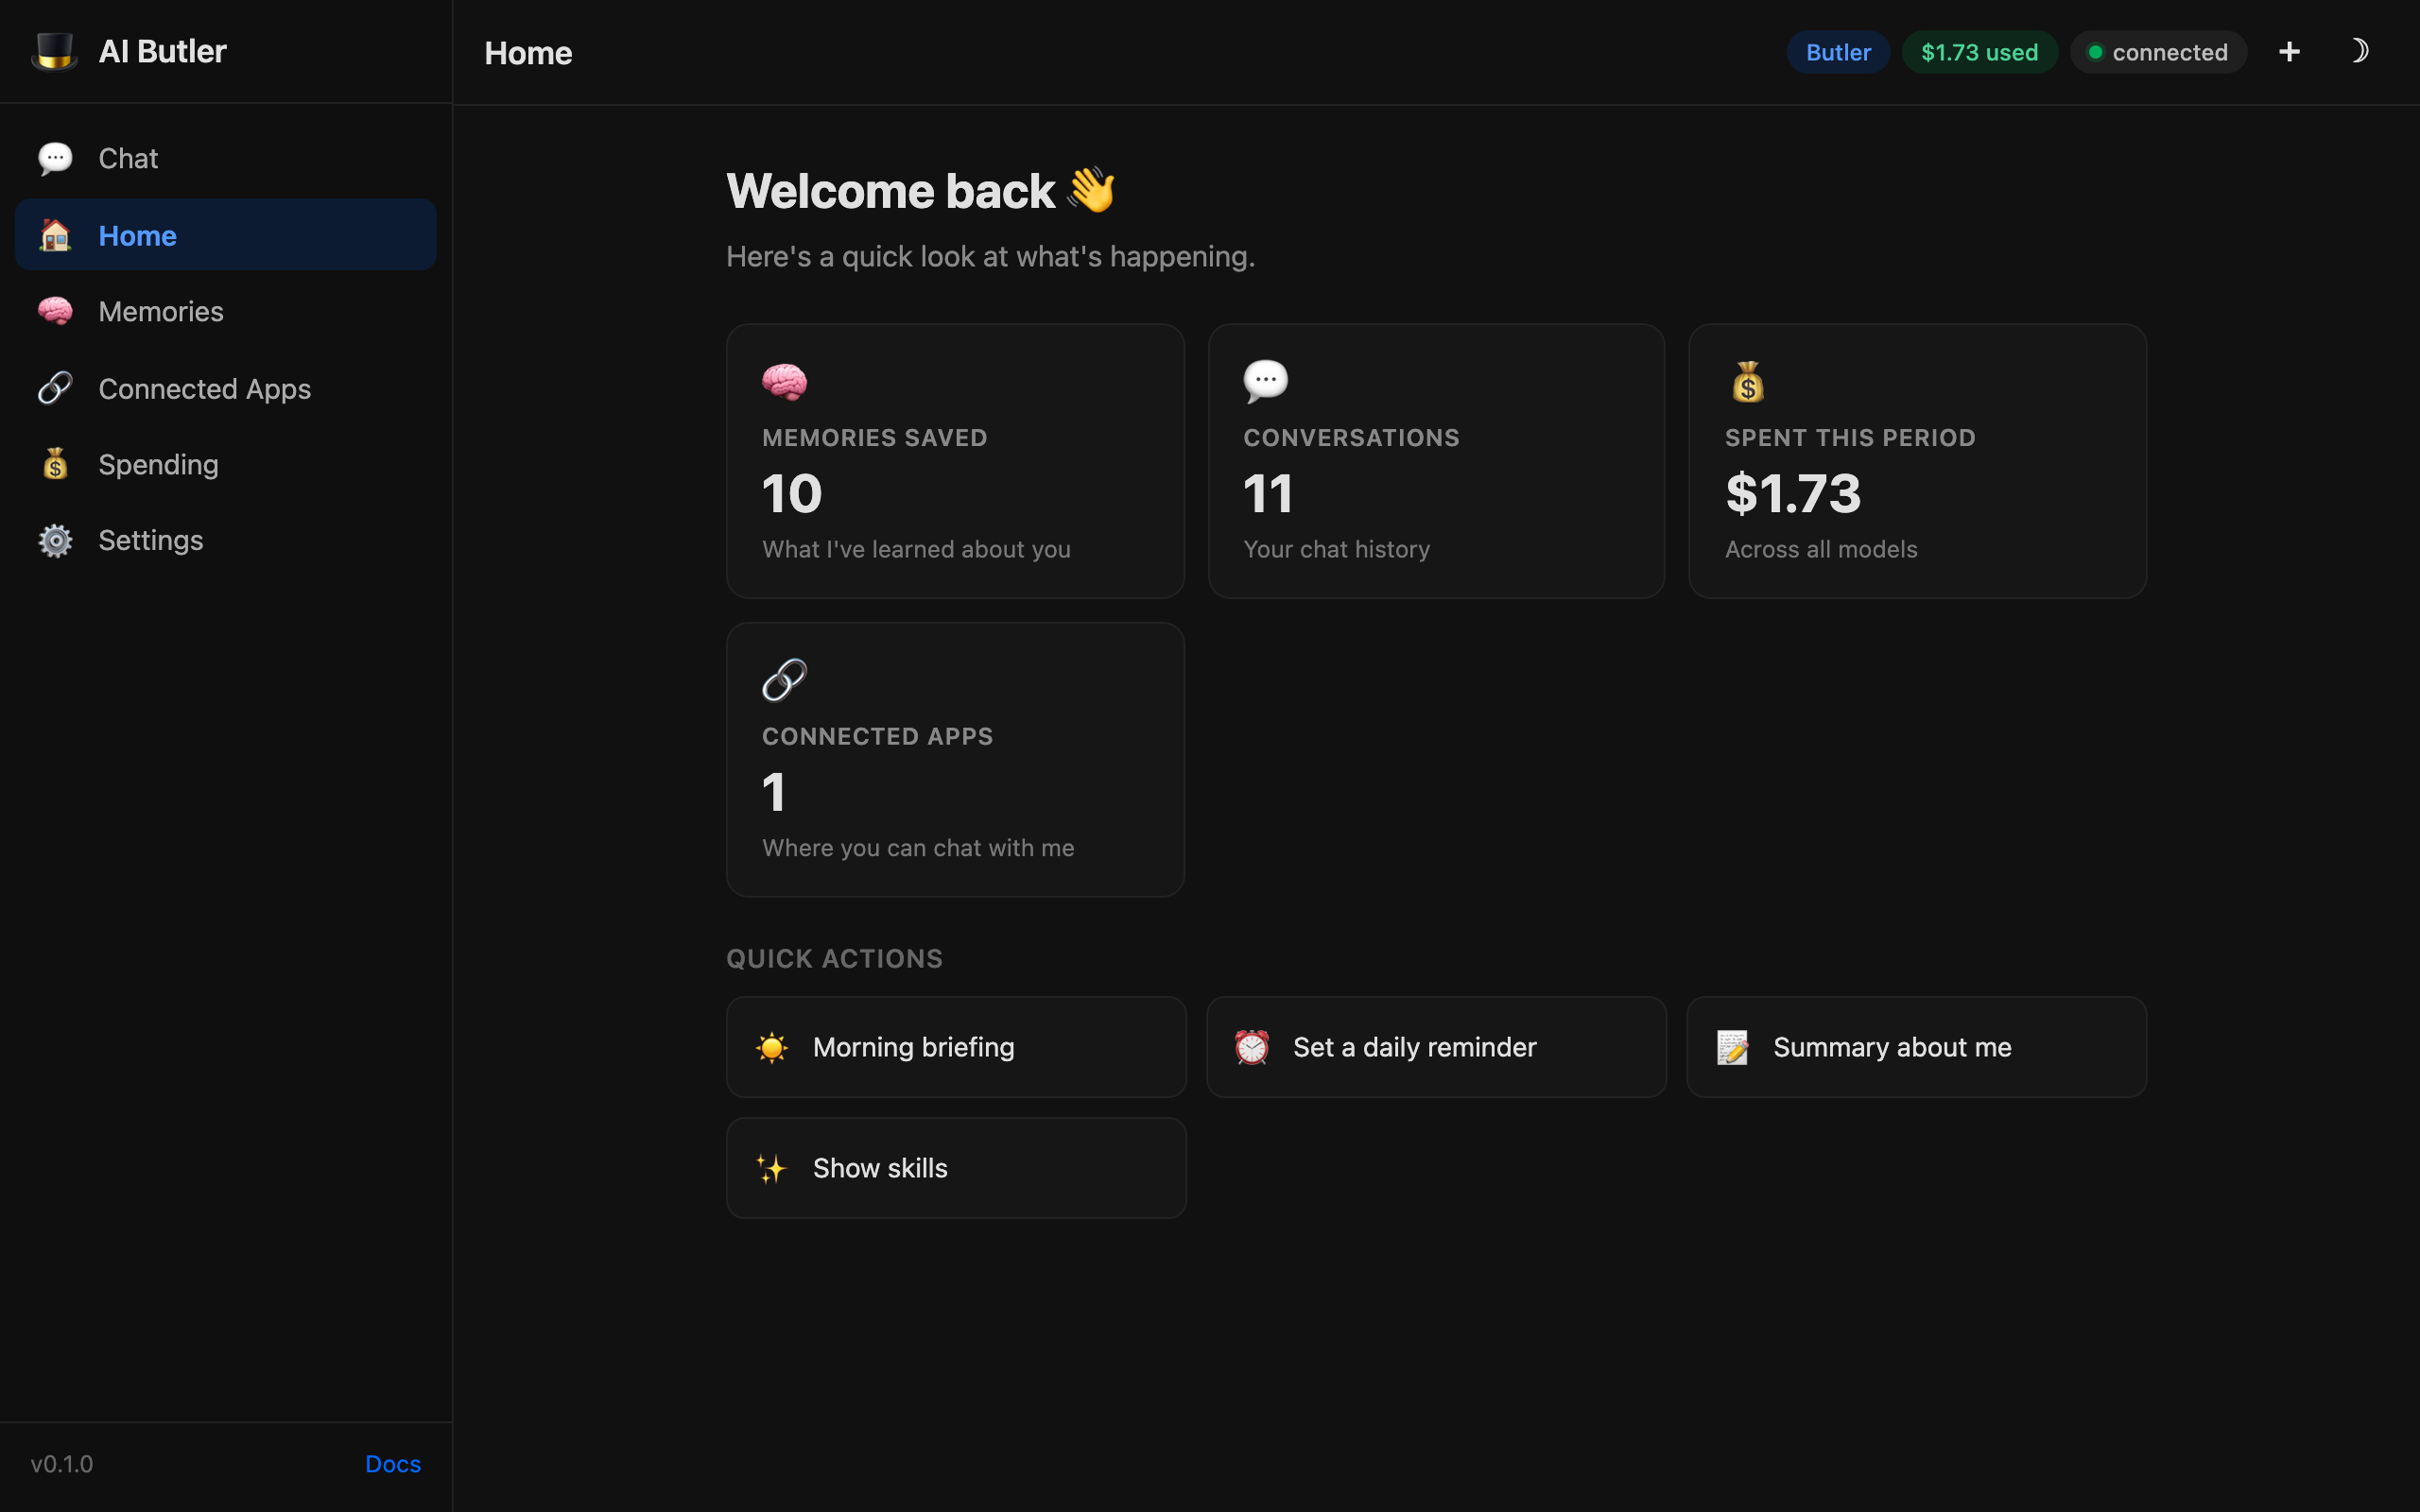Open the Docs link at sidebar bottom
Image resolution: width=2420 pixels, height=1512 pixels.
[x=392, y=1463]
